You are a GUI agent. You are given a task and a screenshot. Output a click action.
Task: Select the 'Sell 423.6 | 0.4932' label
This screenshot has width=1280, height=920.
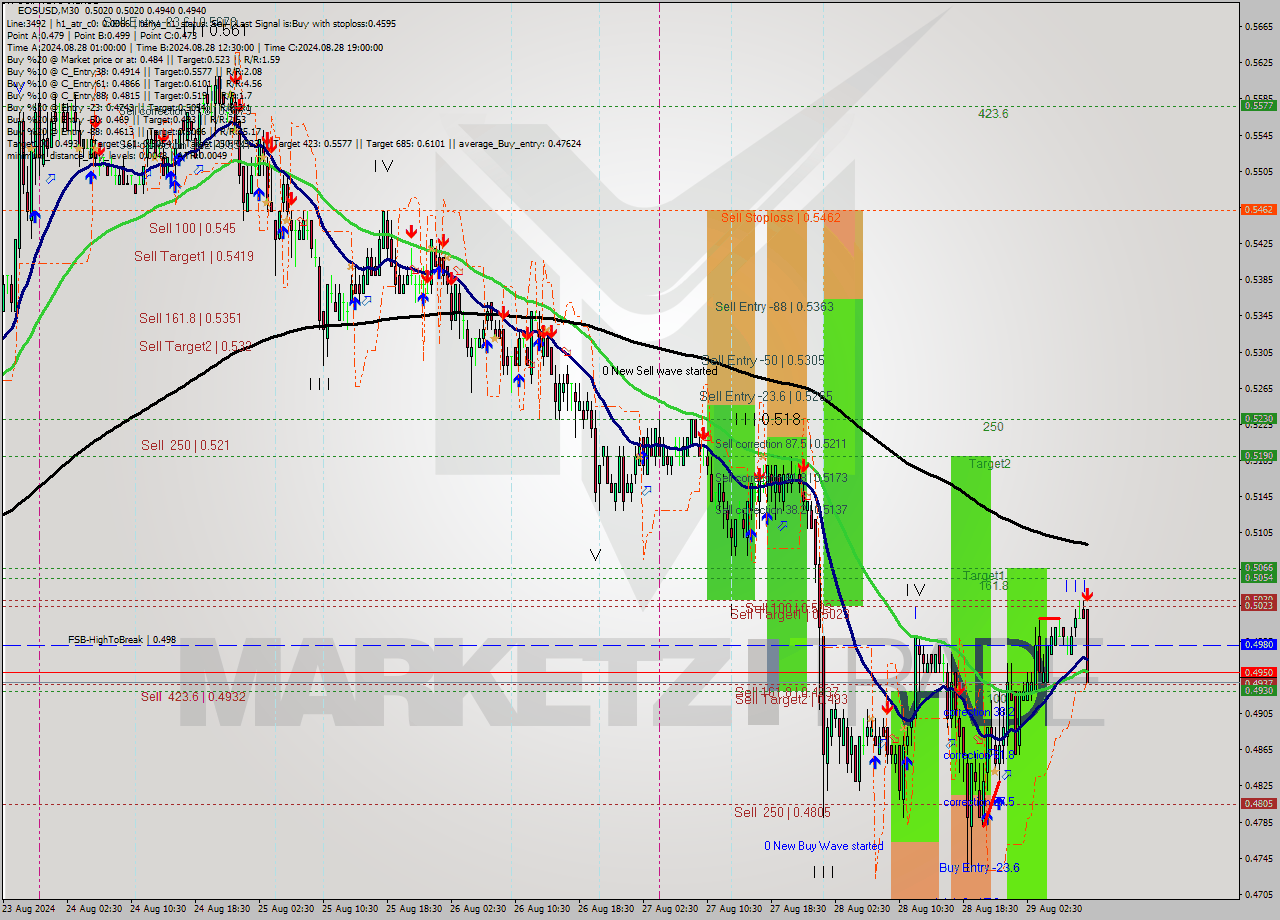193,696
